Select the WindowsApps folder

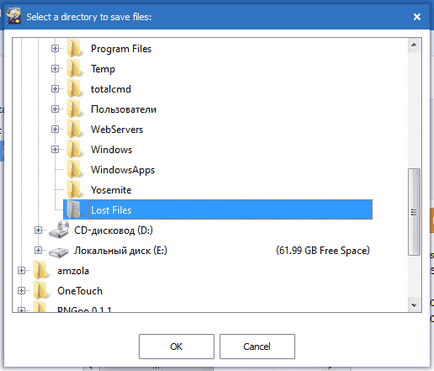[123, 170]
